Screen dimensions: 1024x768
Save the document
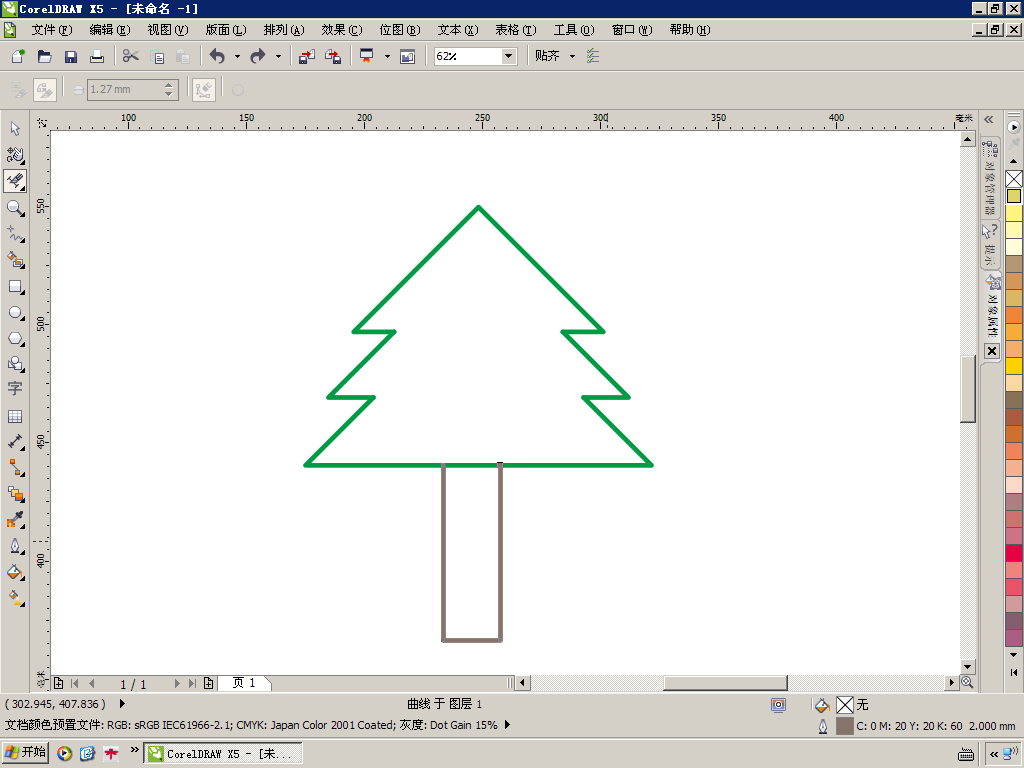click(x=71, y=56)
